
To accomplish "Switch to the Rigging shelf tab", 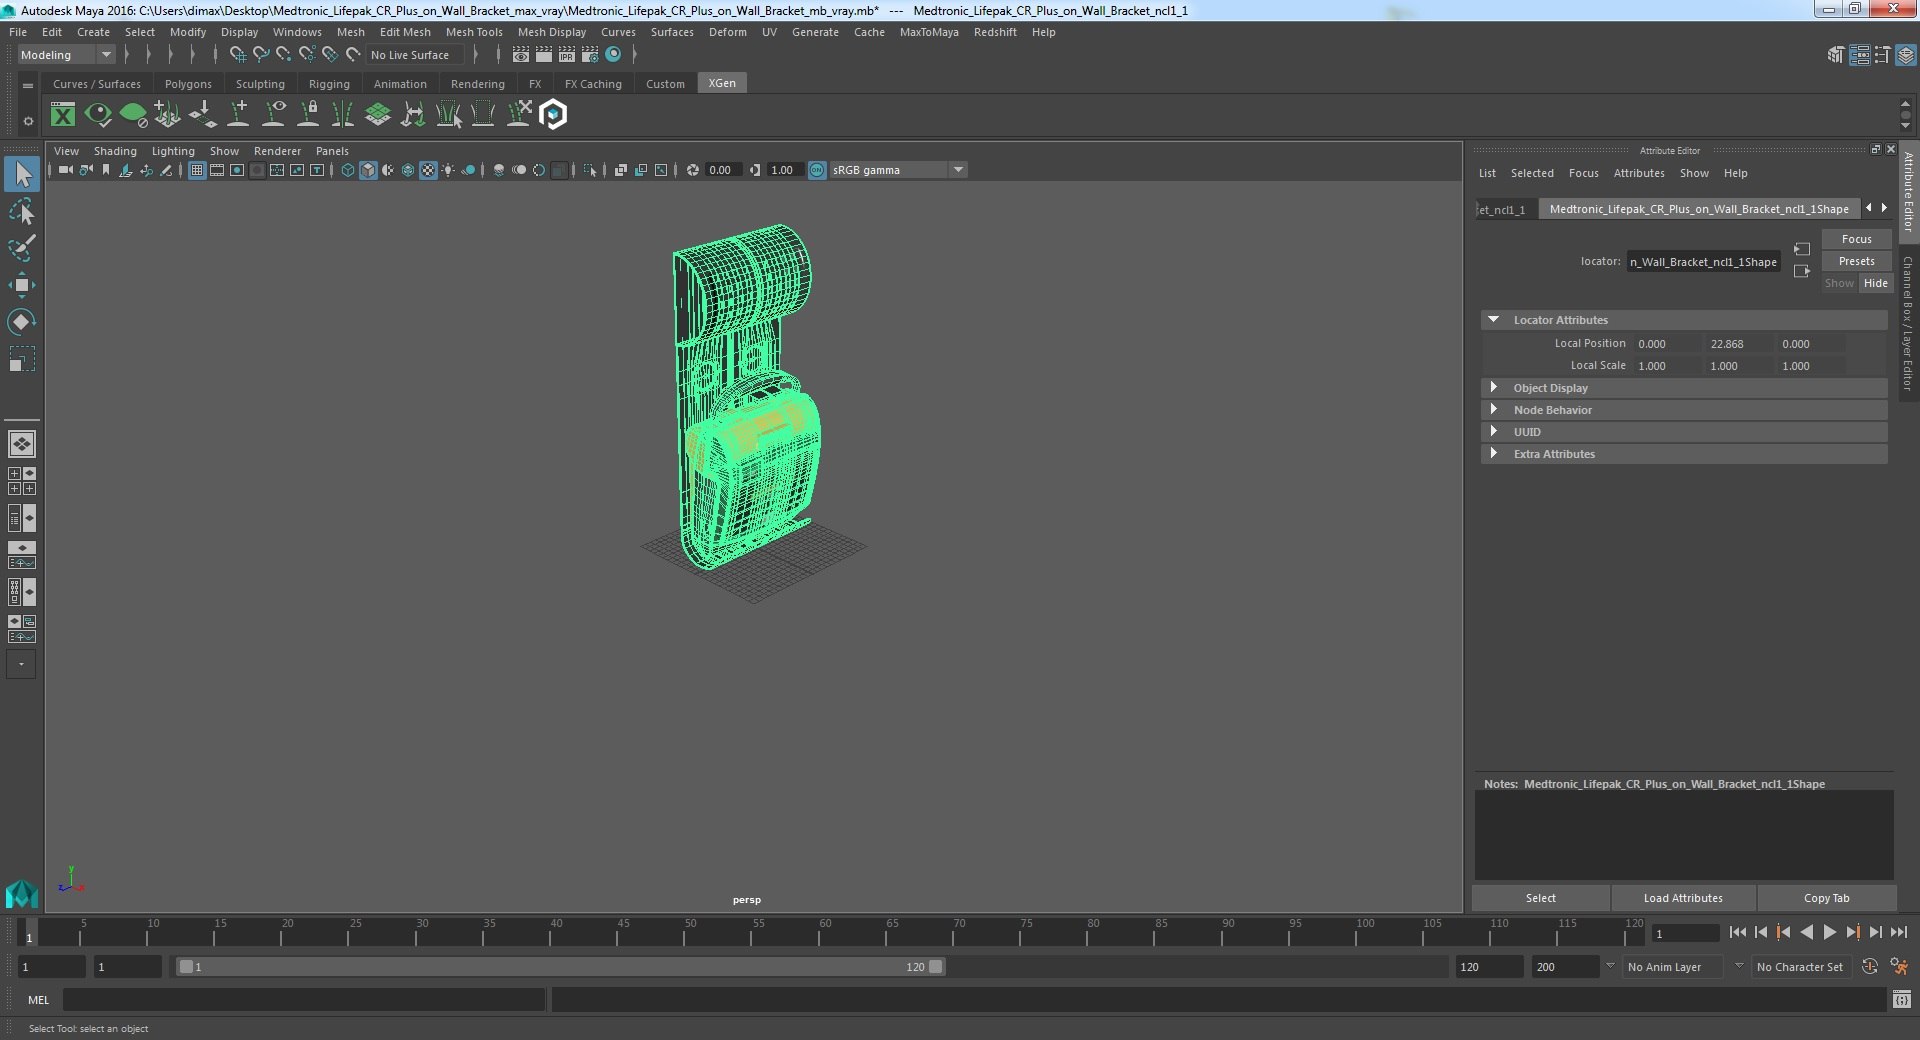I will click(329, 84).
